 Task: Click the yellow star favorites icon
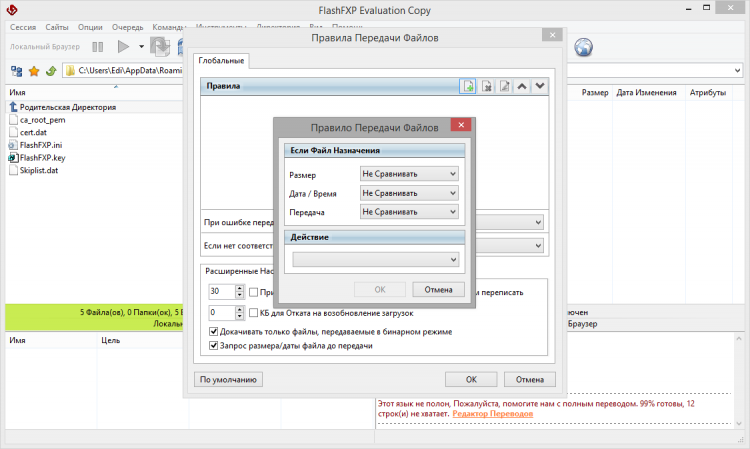coord(34,71)
